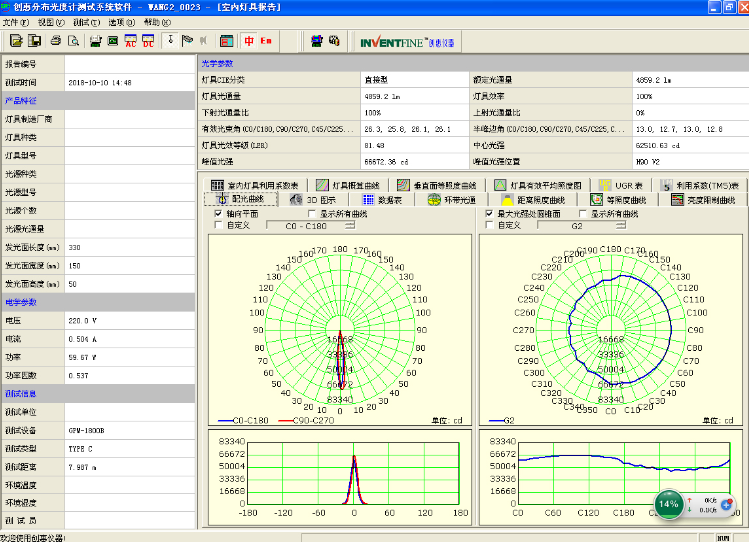Click the print toolbar icon
The image size is (749, 542).
pos(56,41)
